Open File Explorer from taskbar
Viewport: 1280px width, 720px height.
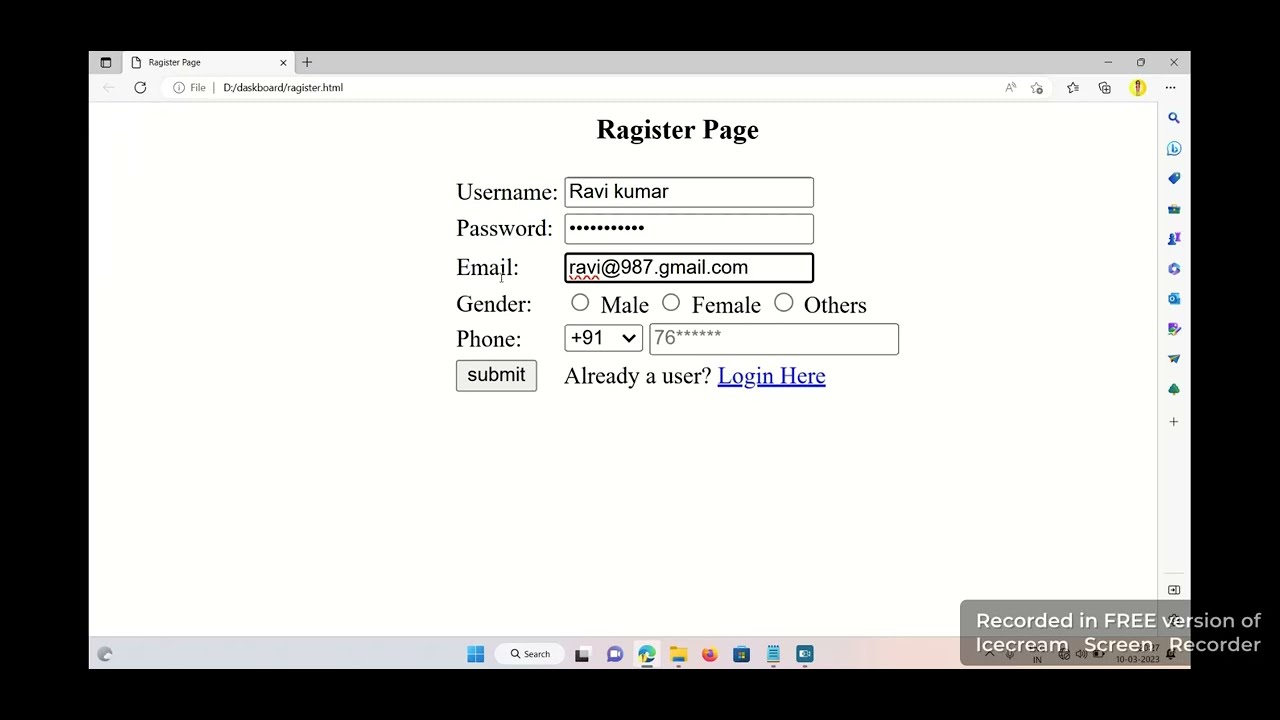pyautogui.click(x=678, y=654)
